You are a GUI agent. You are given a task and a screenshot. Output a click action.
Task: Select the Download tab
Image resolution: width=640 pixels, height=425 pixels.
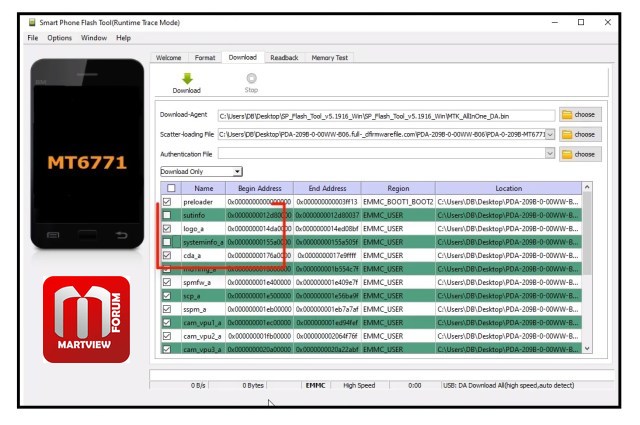point(243,58)
